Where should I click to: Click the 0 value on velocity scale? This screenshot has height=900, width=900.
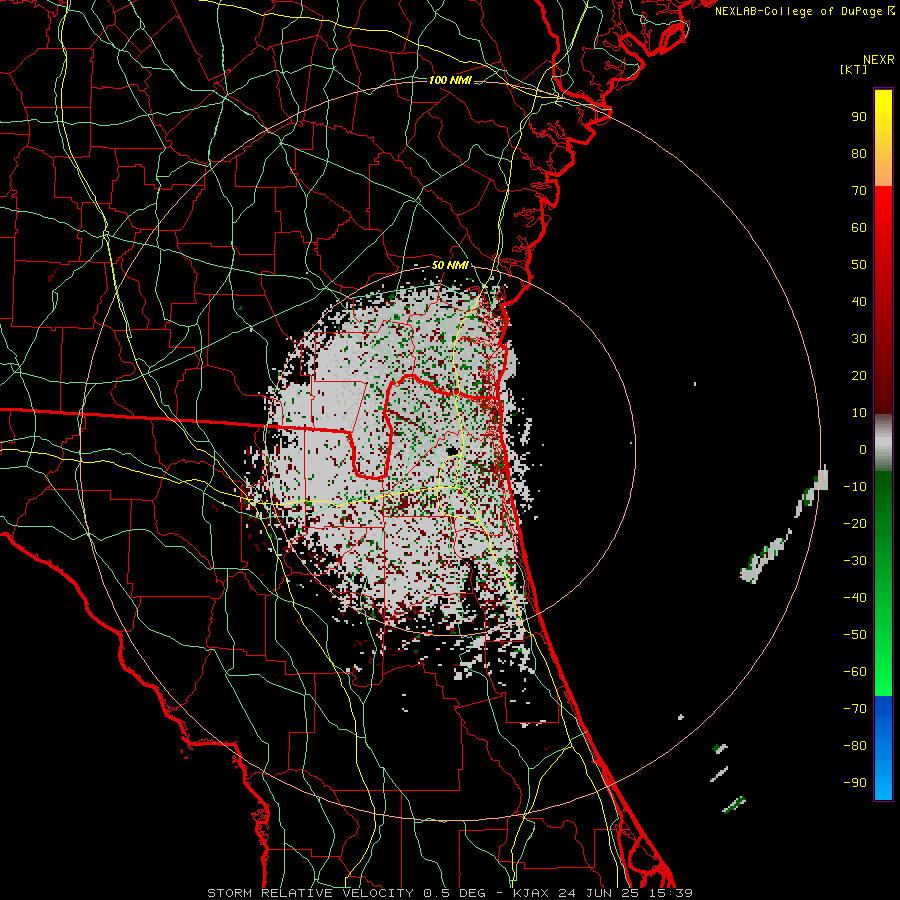[863, 450]
